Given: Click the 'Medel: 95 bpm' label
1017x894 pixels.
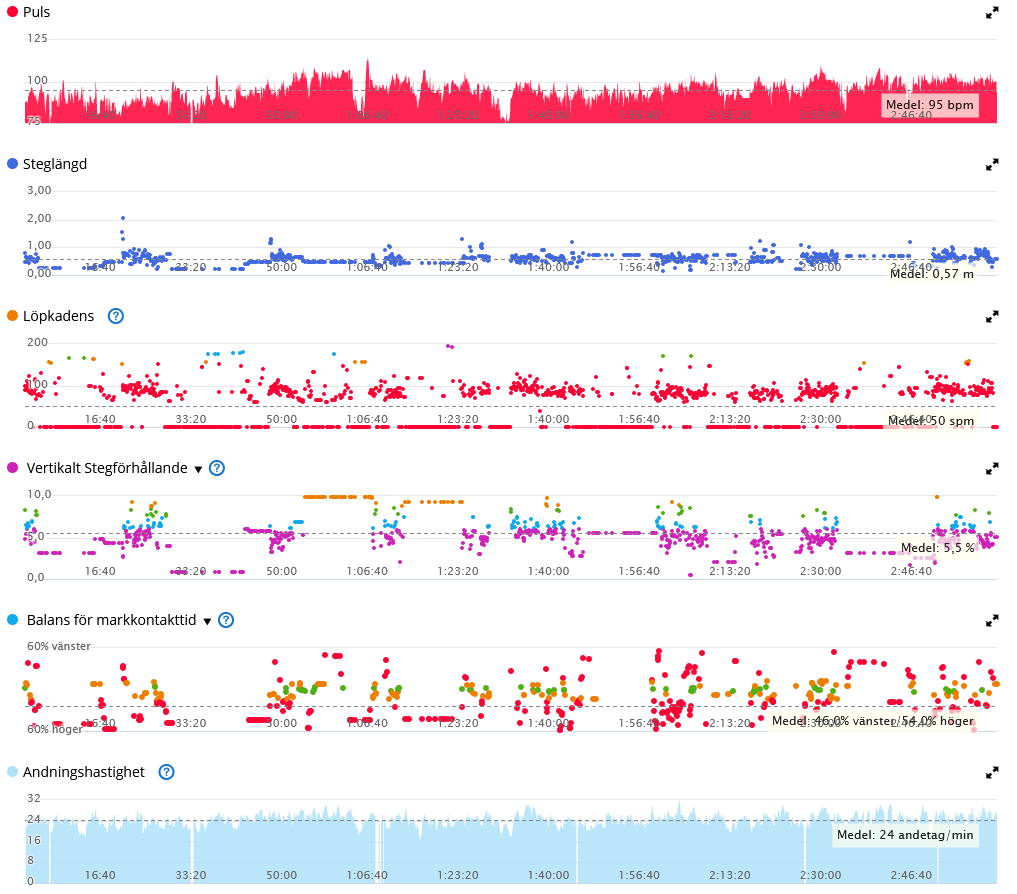Looking at the screenshot, I should tap(929, 104).
